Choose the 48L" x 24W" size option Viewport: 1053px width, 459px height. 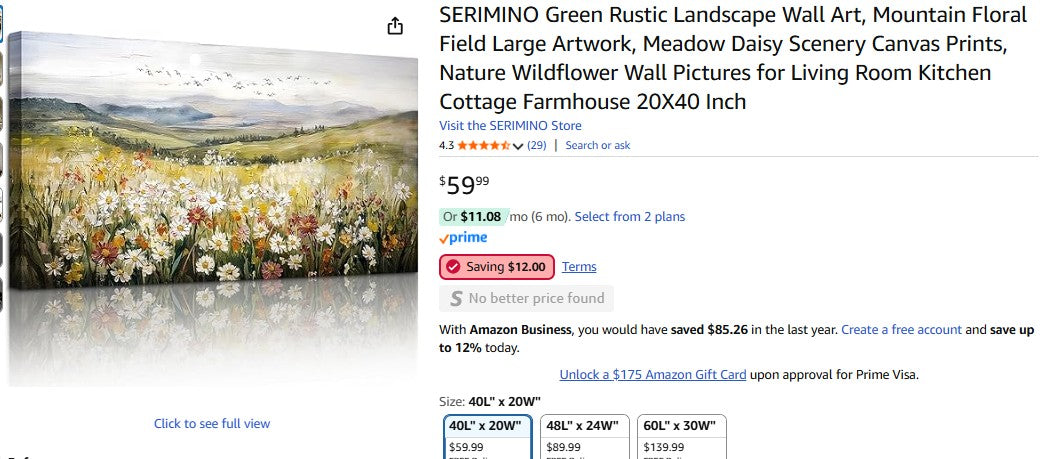585,436
